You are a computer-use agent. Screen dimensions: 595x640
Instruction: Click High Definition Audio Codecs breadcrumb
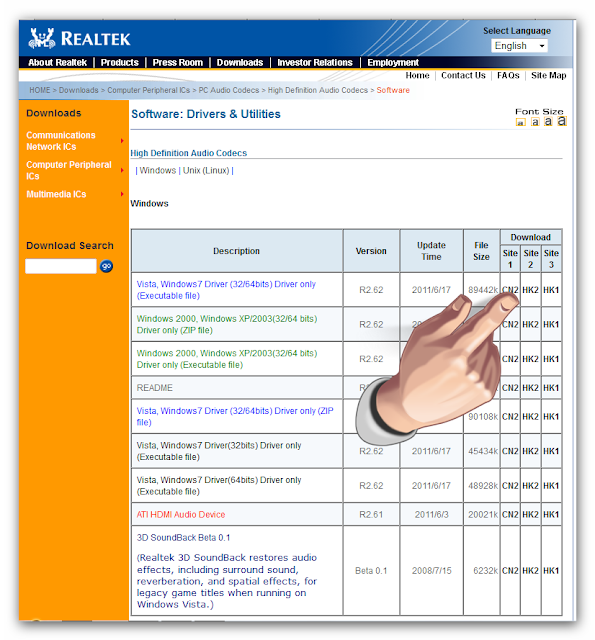[x=317, y=90]
